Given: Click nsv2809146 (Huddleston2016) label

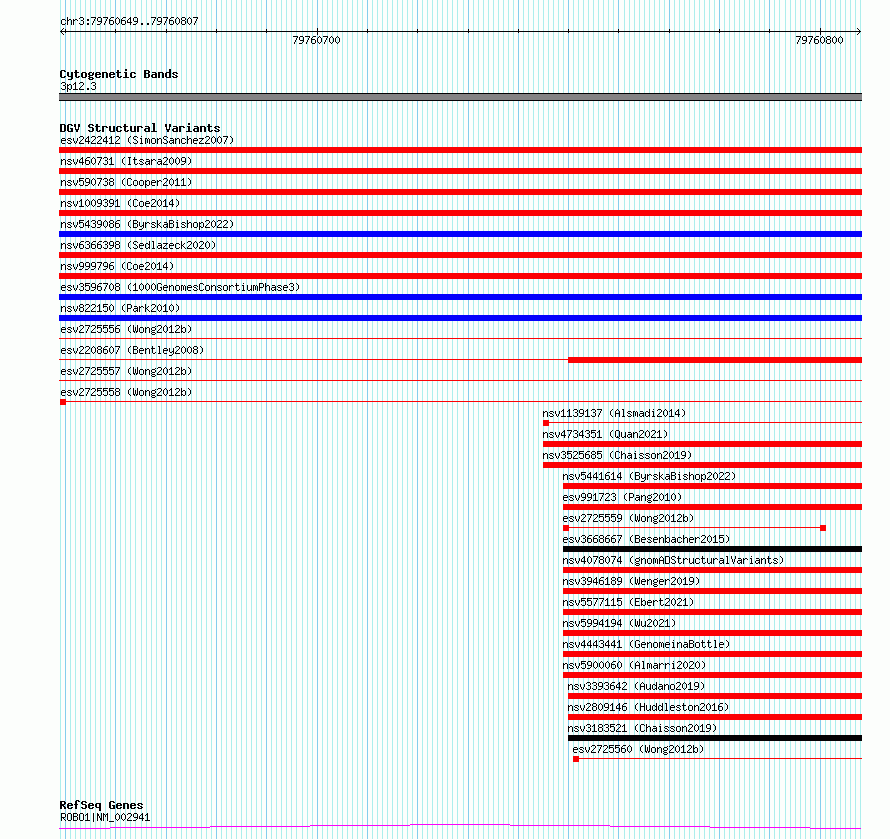Looking at the screenshot, I should 648,707.
